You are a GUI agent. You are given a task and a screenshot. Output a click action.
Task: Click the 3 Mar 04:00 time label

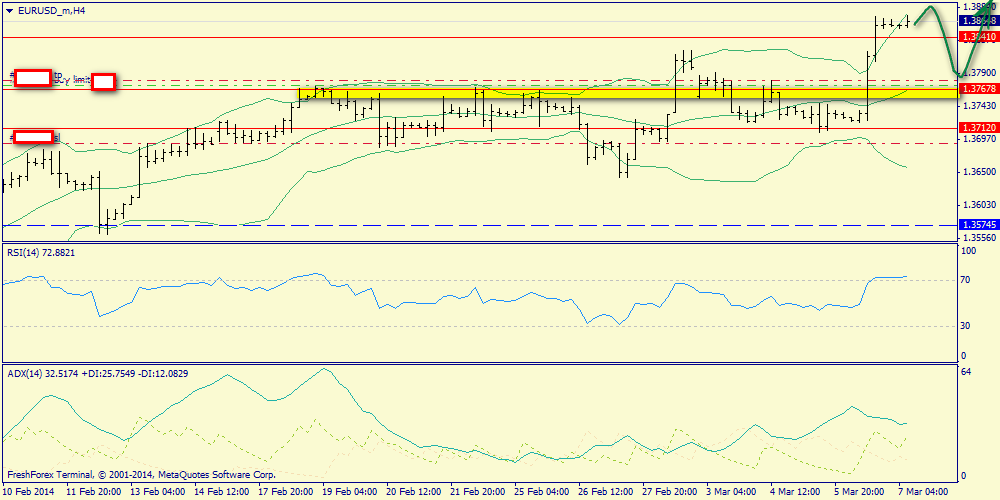click(x=733, y=492)
